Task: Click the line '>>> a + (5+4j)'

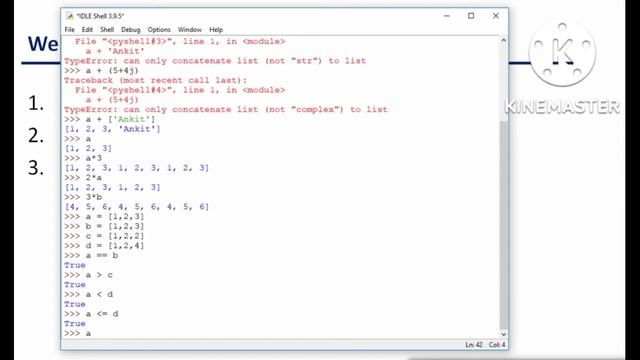Action: tap(102, 71)
